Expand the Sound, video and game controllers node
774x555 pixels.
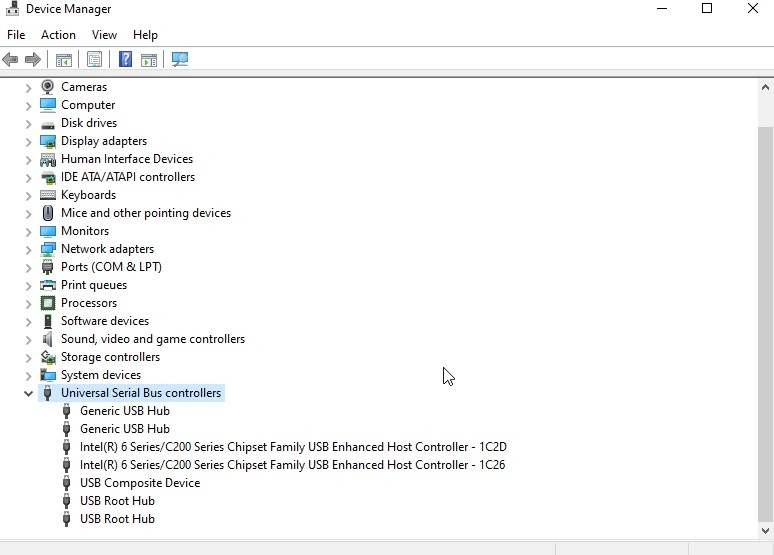tap(28, 340)
